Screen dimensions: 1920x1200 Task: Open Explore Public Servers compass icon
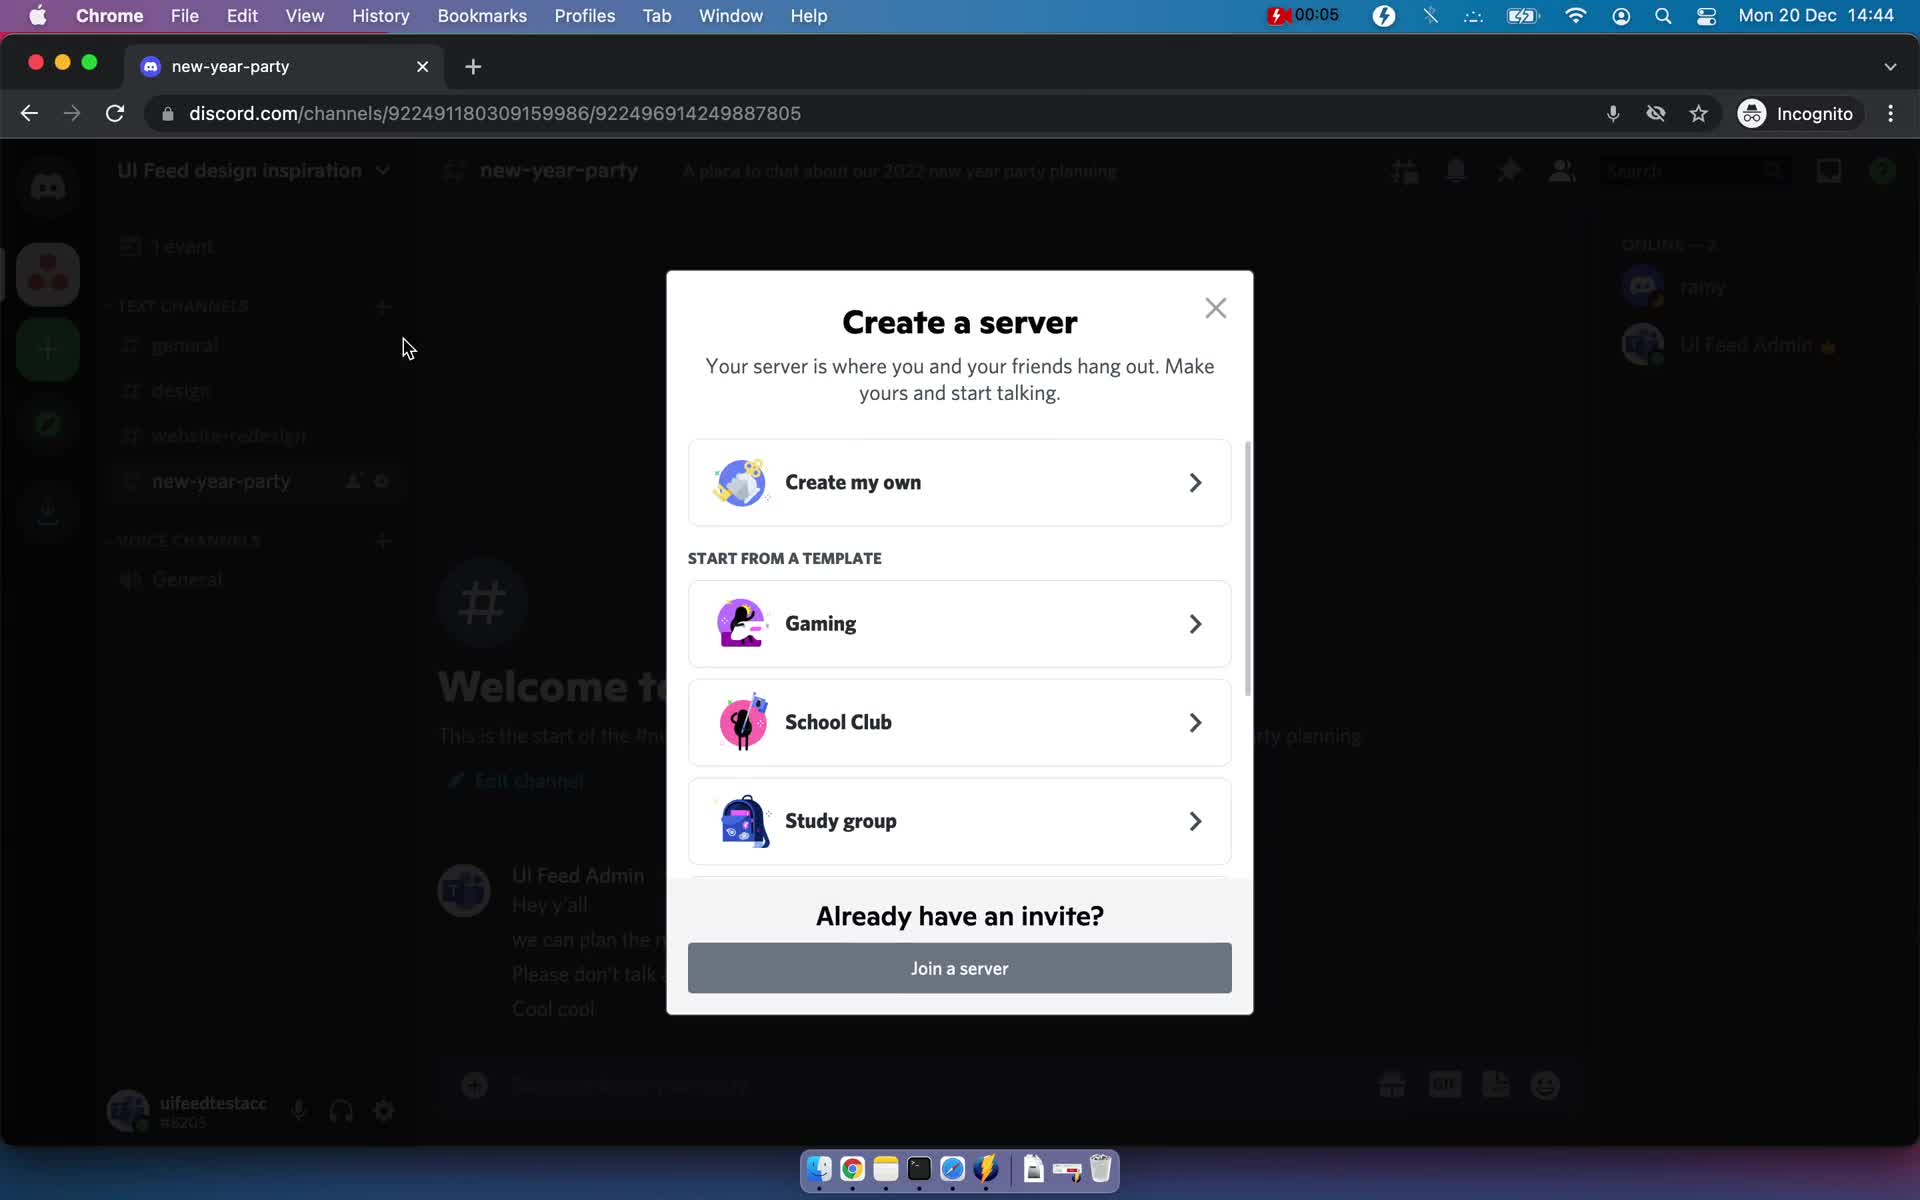(47, 424)
